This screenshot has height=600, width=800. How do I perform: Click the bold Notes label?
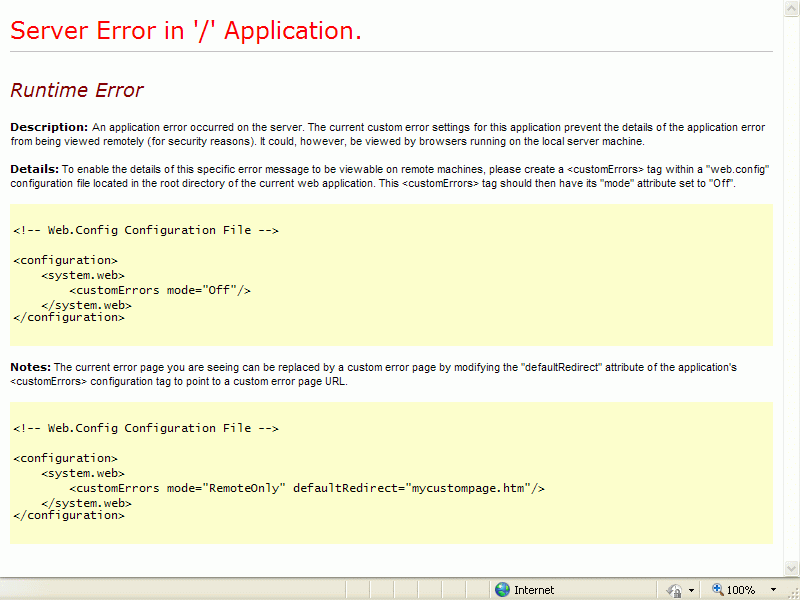pos(30,367)
